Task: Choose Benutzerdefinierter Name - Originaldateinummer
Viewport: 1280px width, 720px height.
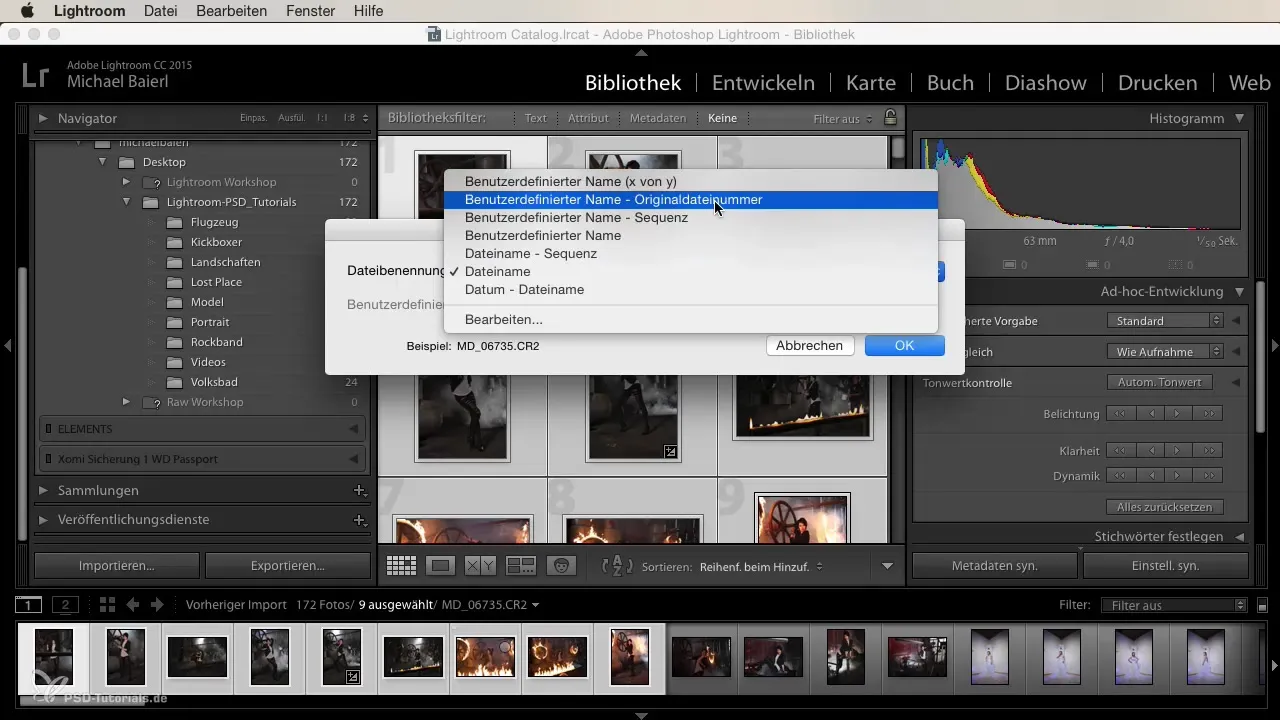Action: tap(690, 200)
